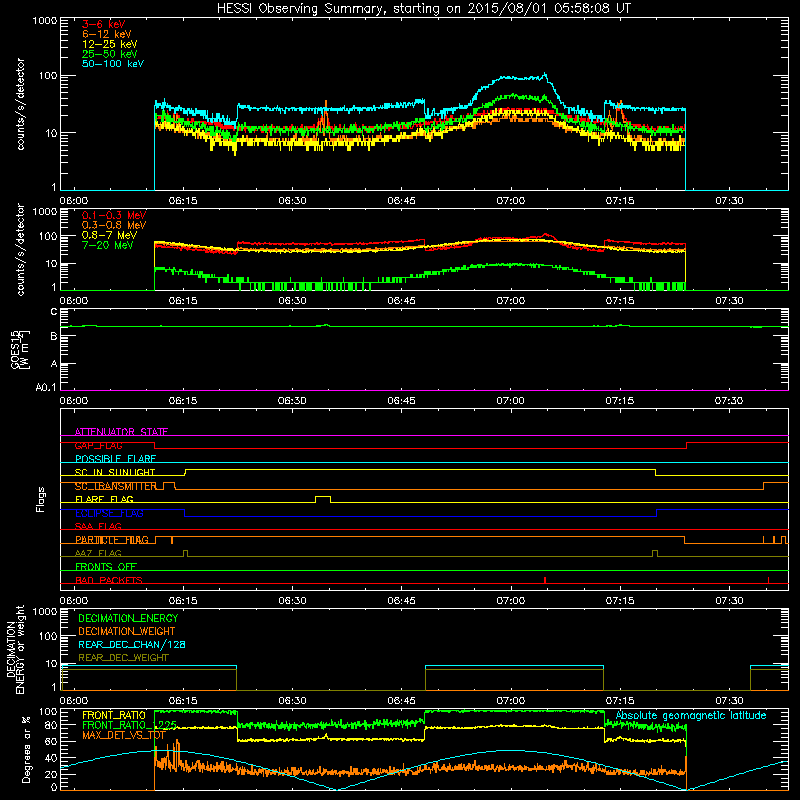Click the green FRONT_RATIO_1225 legend label
800x800 pixels.
tap(130, 725)
